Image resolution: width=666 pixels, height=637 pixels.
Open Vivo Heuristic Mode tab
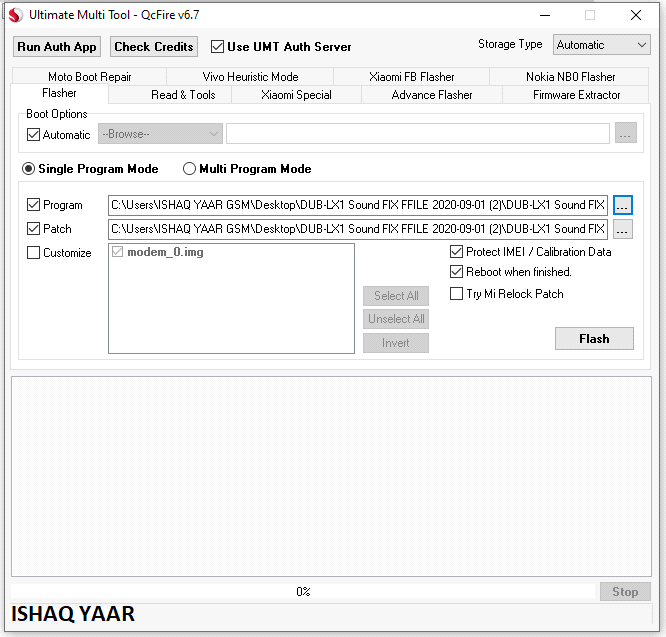(250, 77)
